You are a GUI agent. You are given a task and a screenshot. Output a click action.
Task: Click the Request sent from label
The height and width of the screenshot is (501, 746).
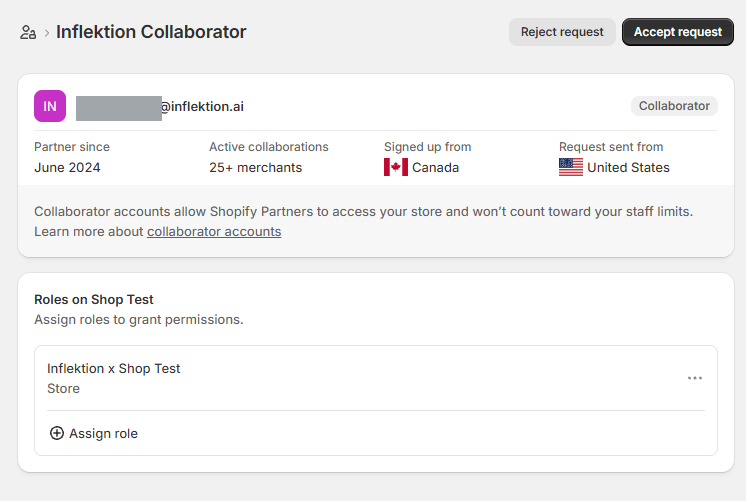point(611,147)
